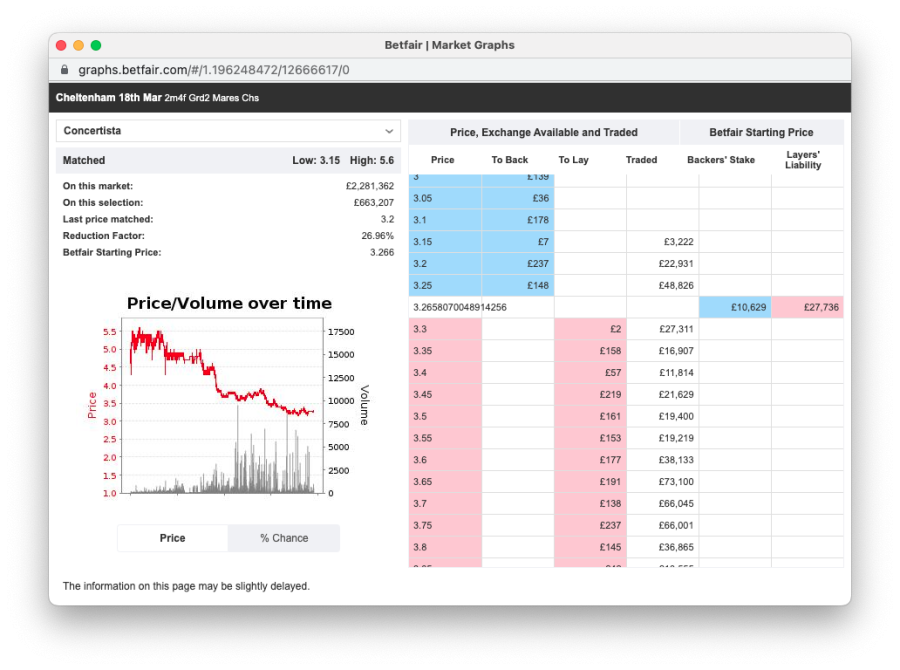The height and width of the screenshot is (670, 900).
Task: Click the Cheltenham 18th Mar market title
Action: pos(157,98)
